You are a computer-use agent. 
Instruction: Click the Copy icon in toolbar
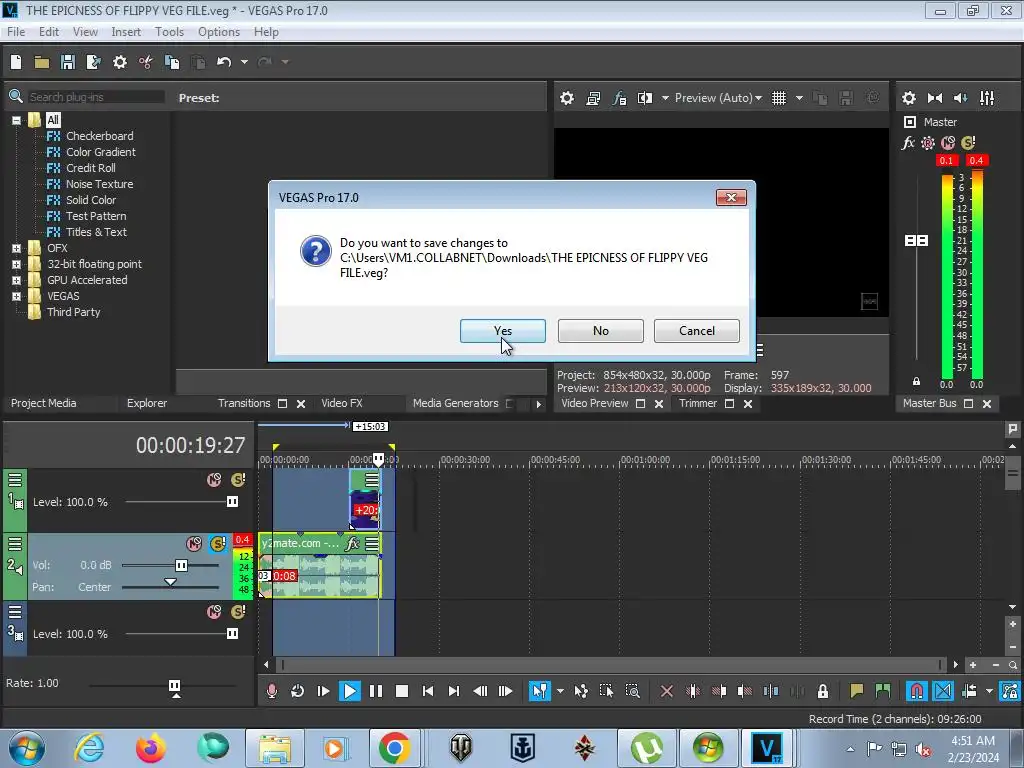[x=172, y=62]
